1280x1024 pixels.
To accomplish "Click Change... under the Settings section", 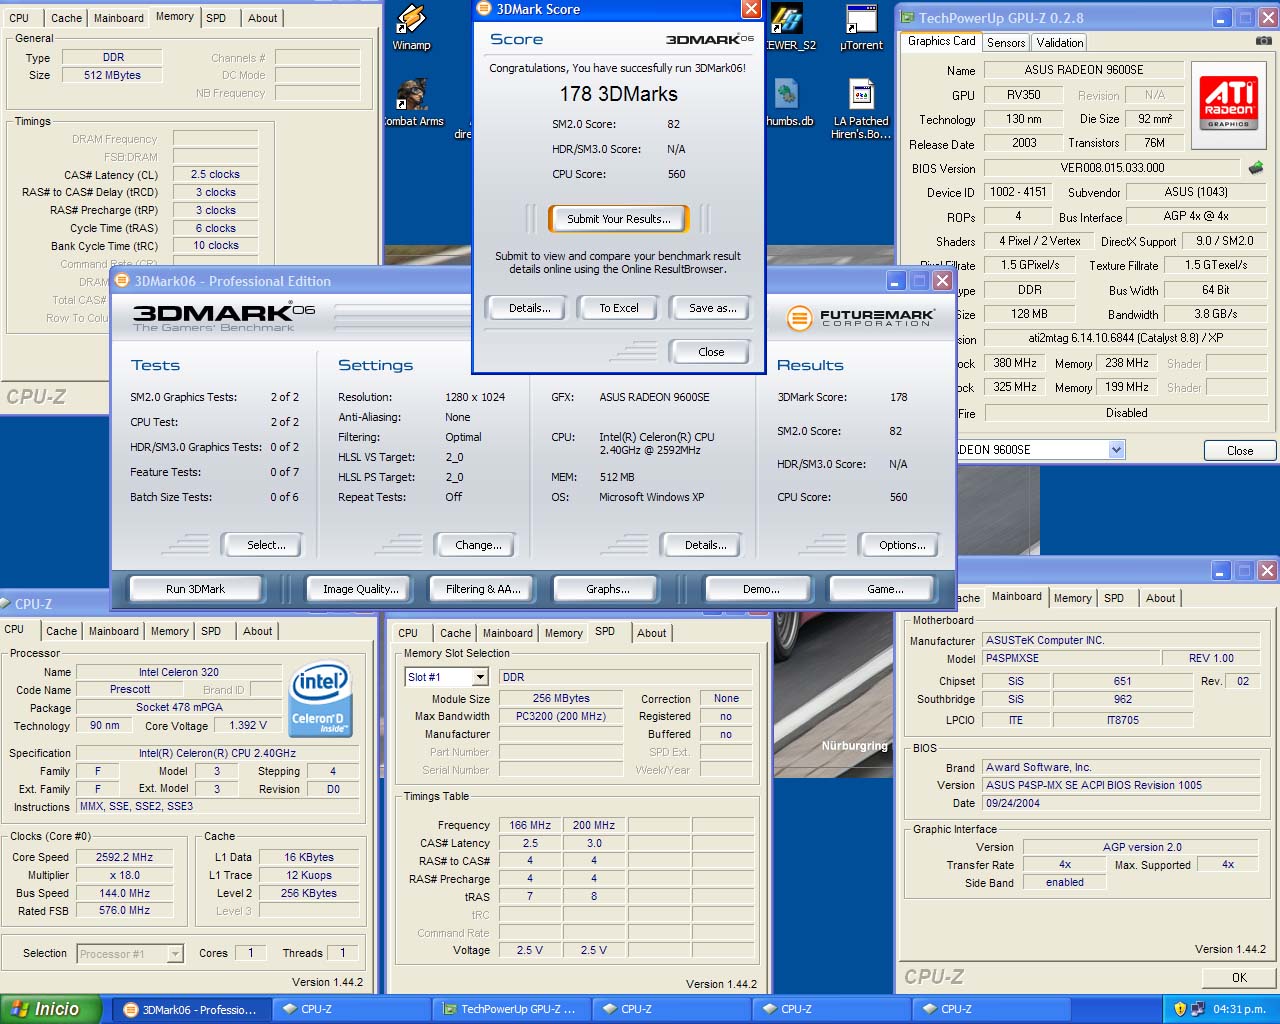I will pos(478,545).
